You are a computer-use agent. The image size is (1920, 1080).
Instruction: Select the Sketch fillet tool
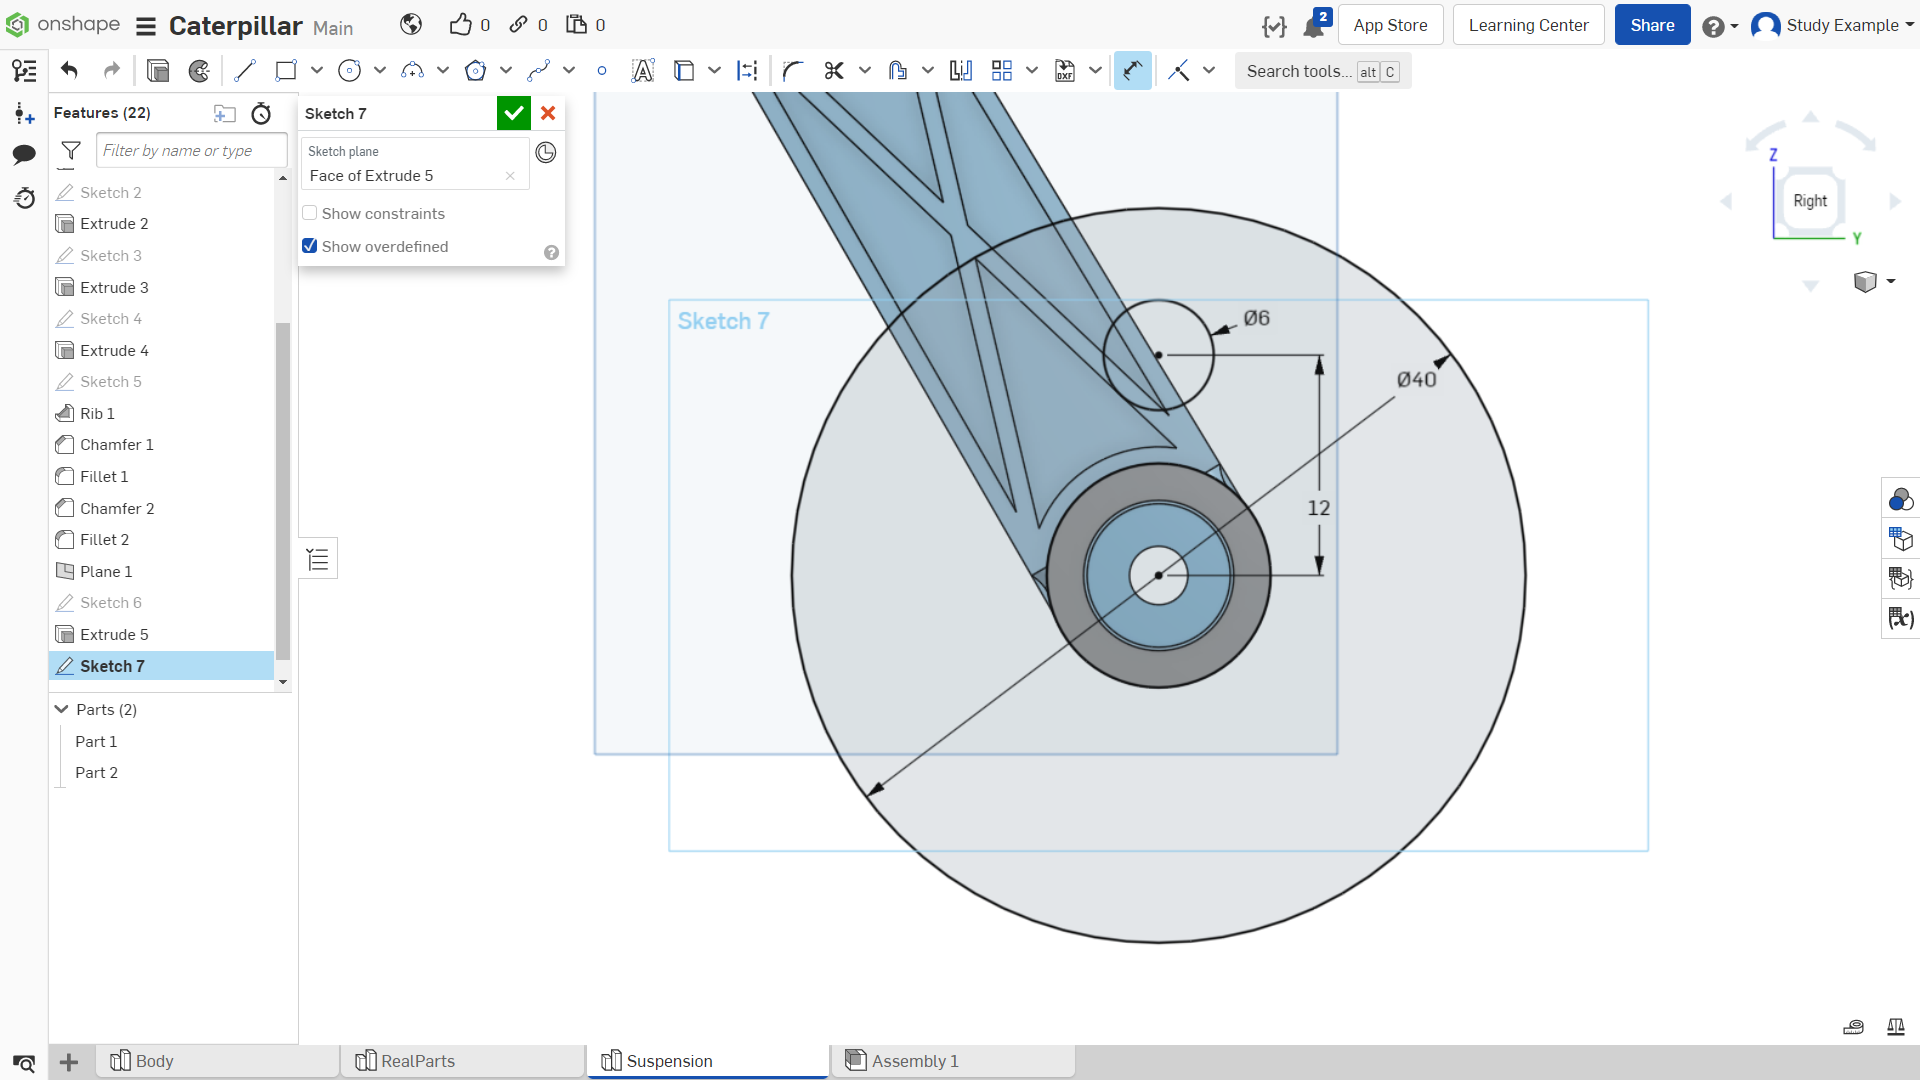tap(793, 71)
